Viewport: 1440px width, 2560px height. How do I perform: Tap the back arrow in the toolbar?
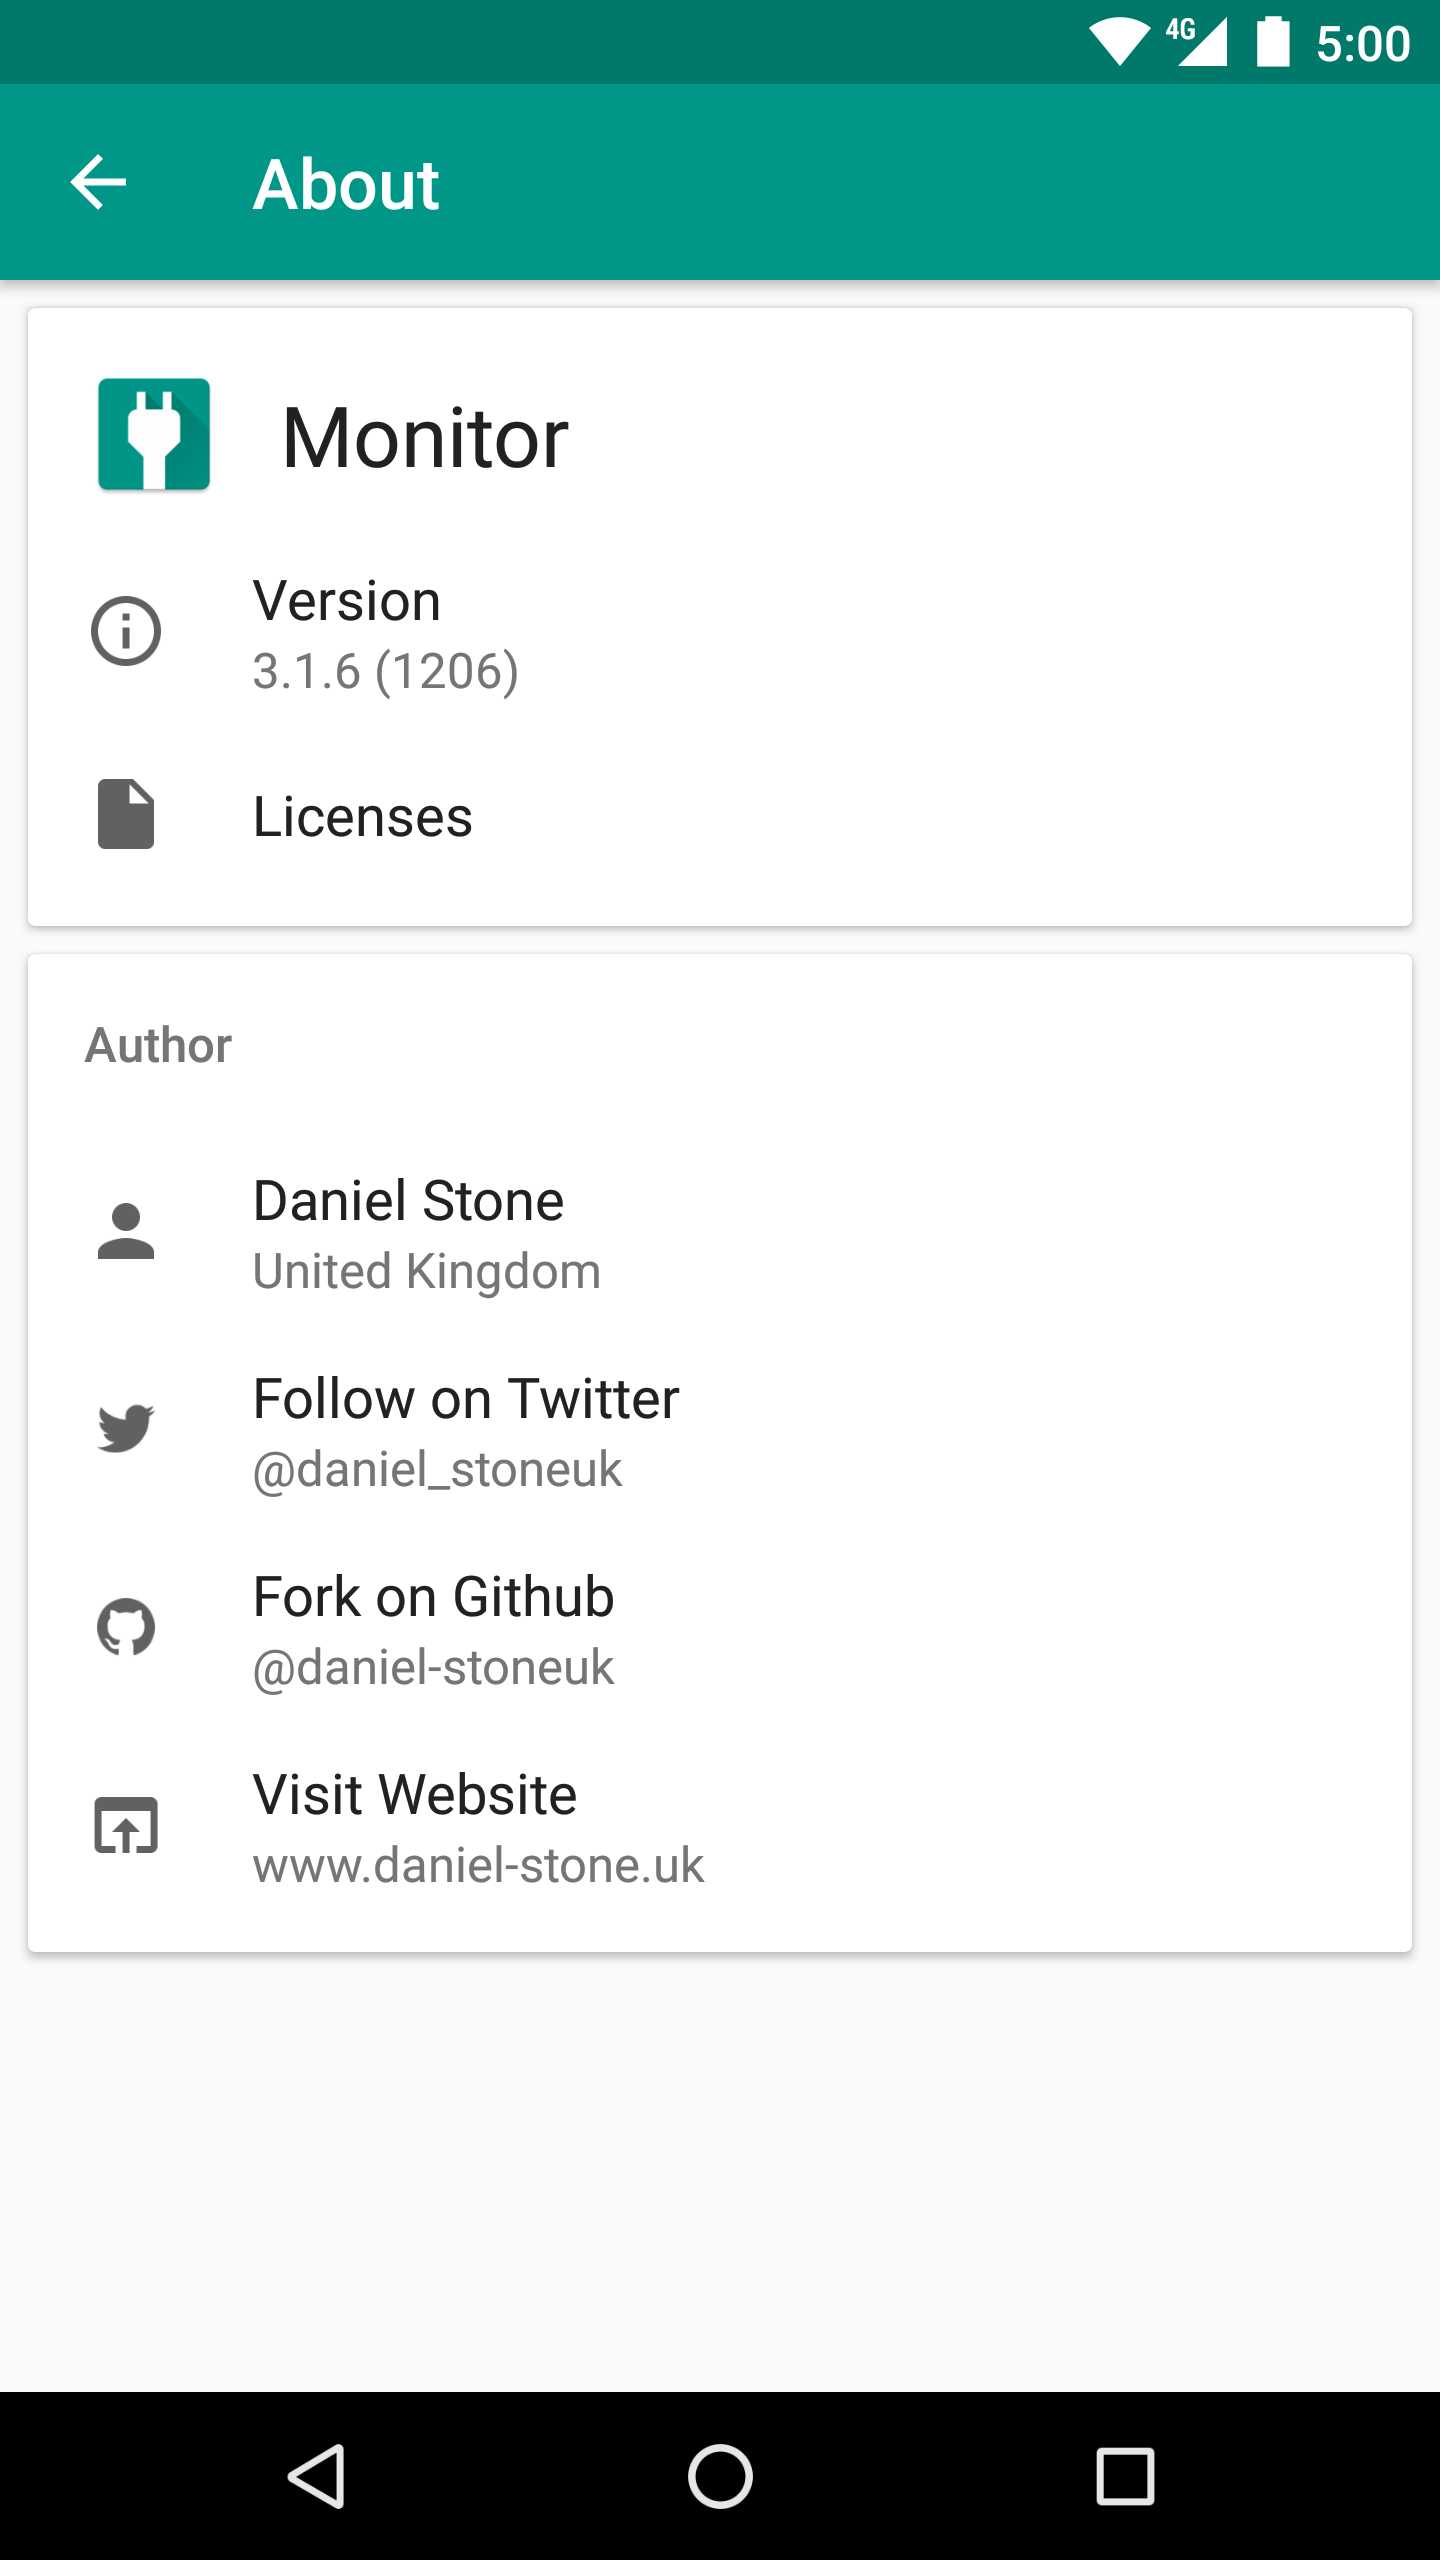click(x=98, y=183)
